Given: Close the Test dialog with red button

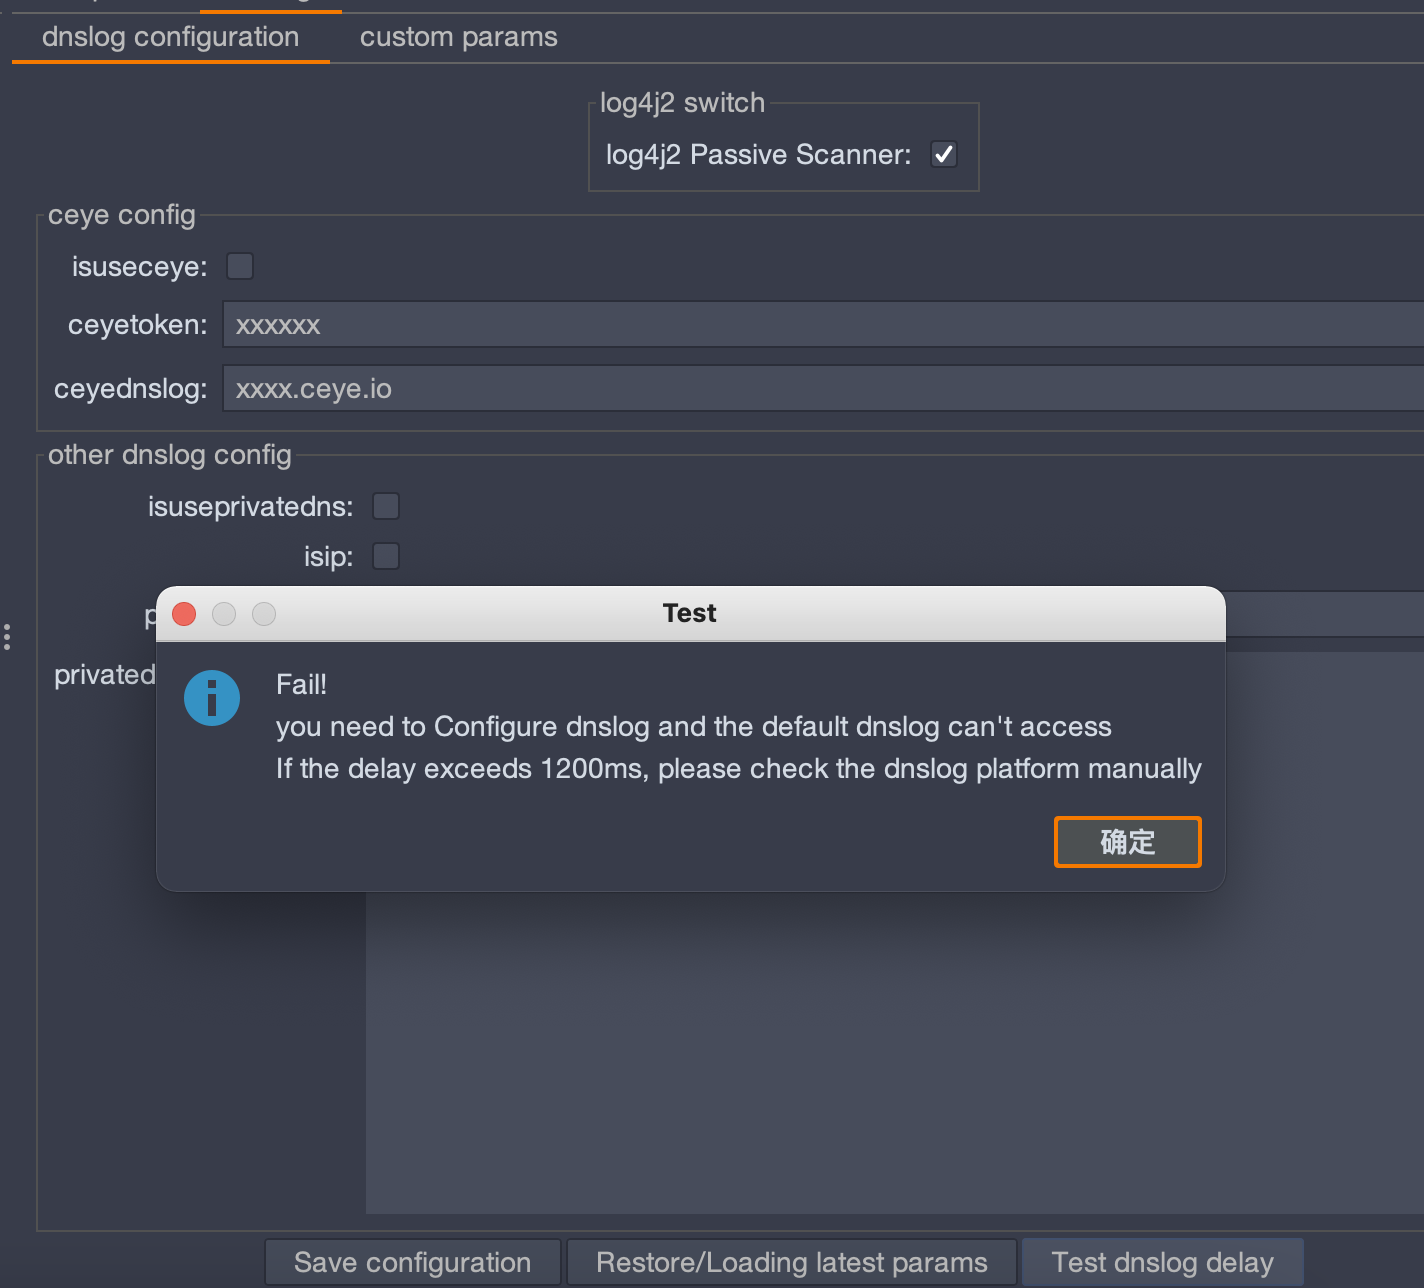Looking at the screenshot, I should pos(184,614).
